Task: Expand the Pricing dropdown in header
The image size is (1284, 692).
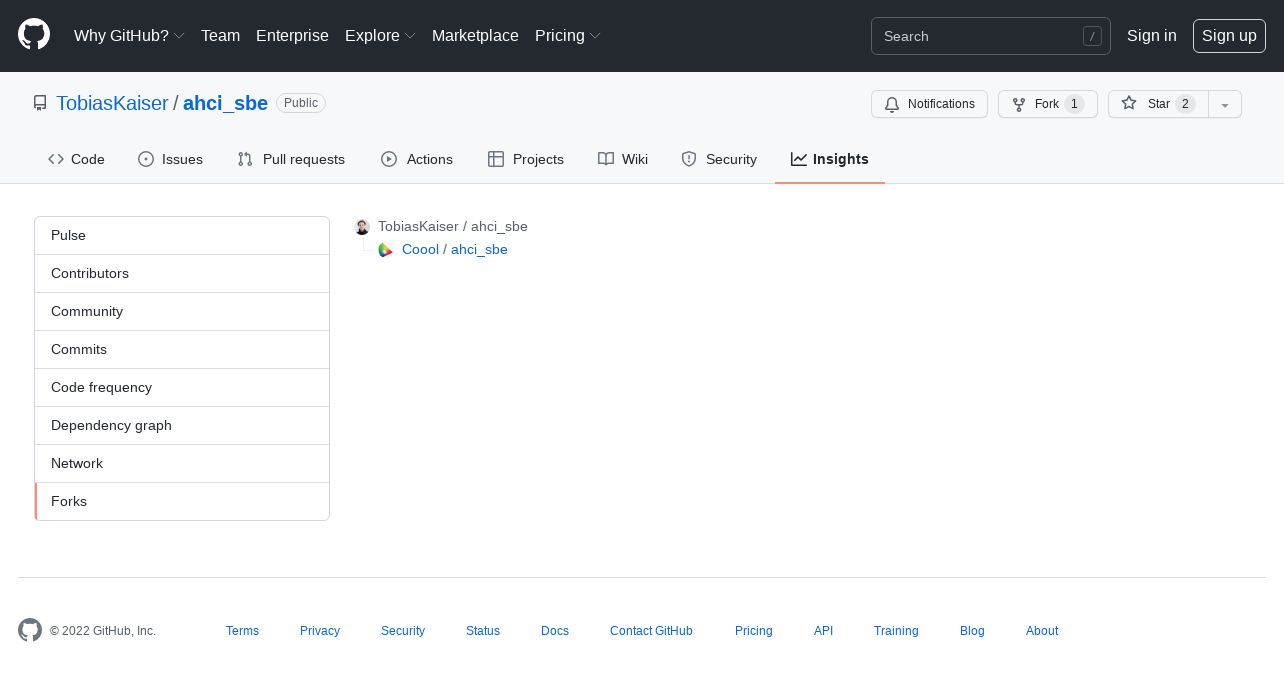Action: (567, 35)
